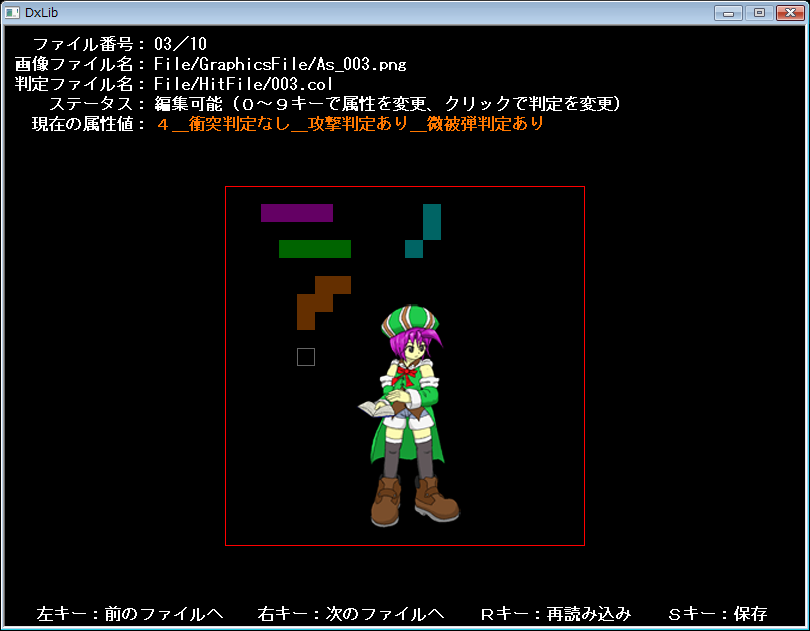Image resolution: width=810 pixels, height=631 pixels.
Task: Click the hint 右キー:次のファイルへ
Action: 351,614
